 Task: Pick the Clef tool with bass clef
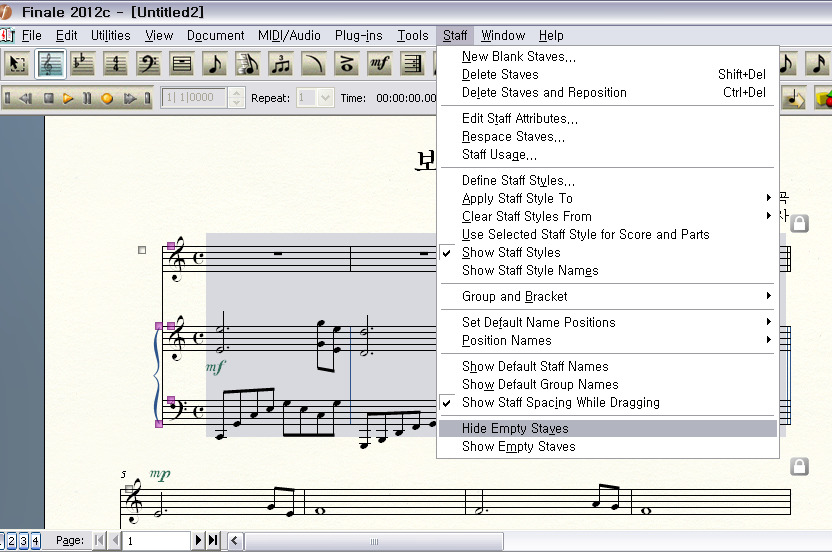(148, 64)
